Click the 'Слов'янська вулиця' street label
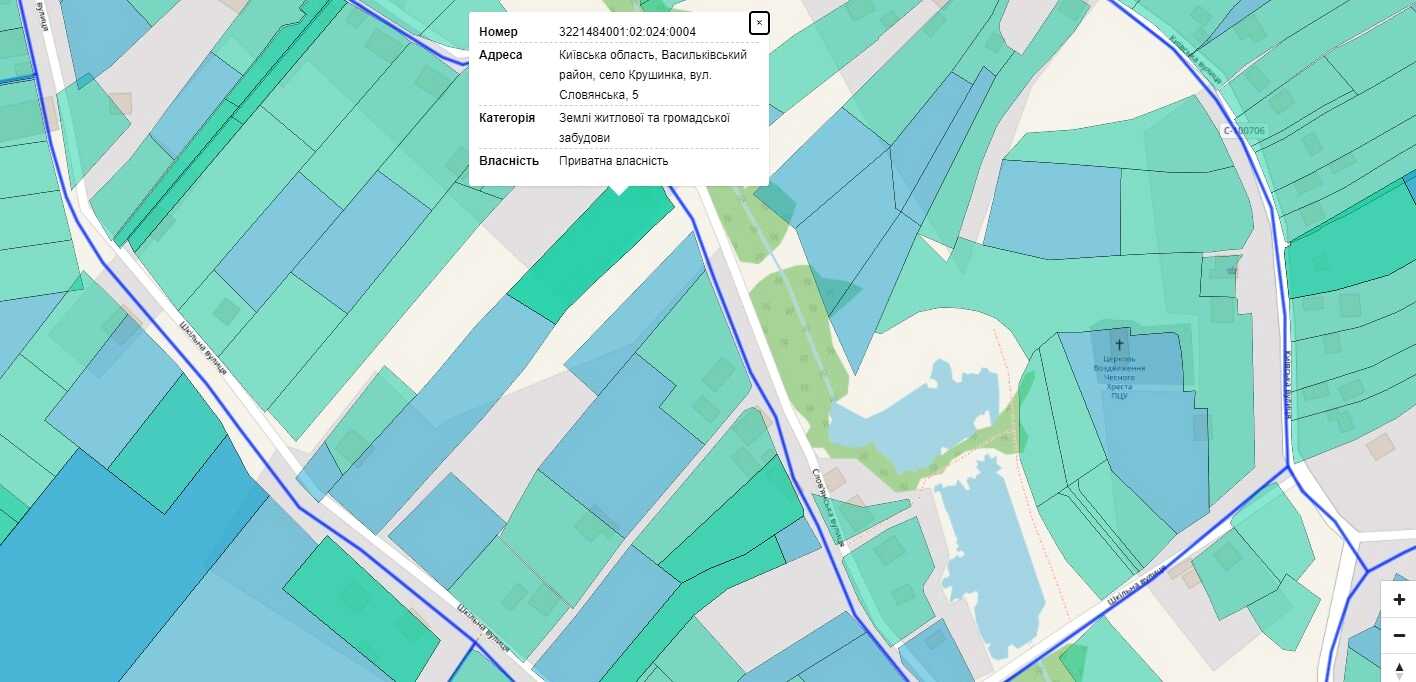This screenshot has width=1416, height=682. pyautogui.click(x=829, y=507)
